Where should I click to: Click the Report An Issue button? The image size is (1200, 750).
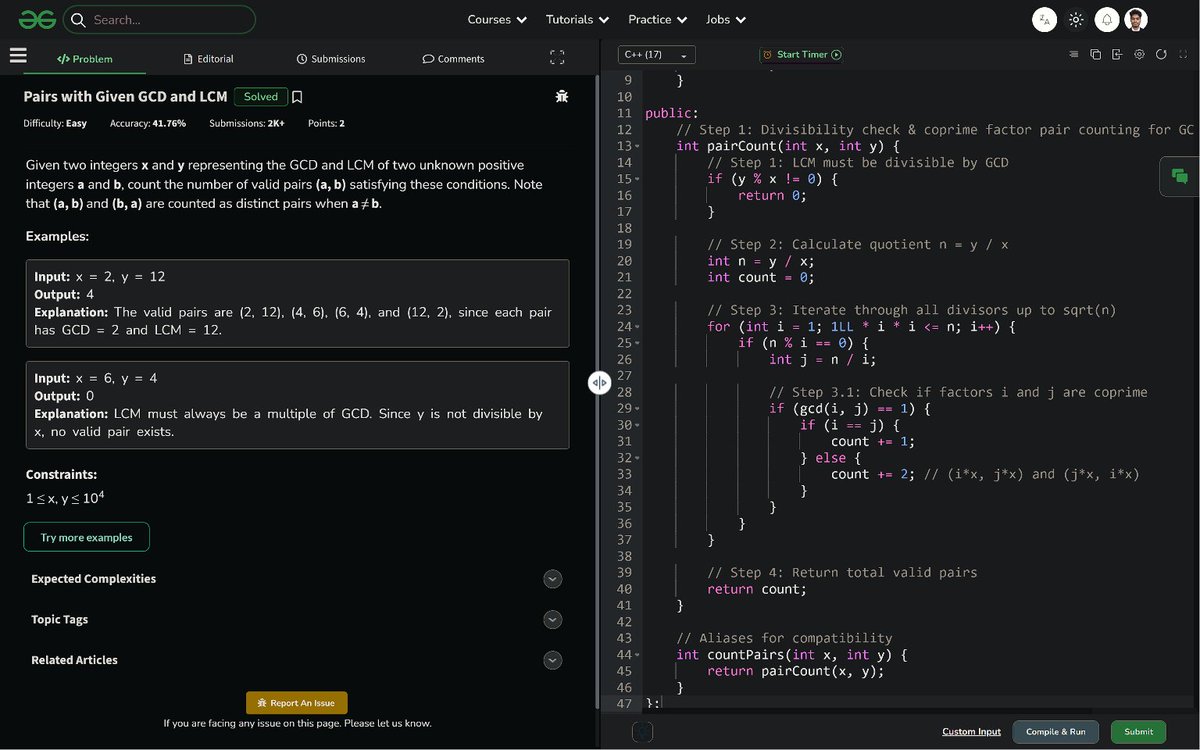point(297,703)
